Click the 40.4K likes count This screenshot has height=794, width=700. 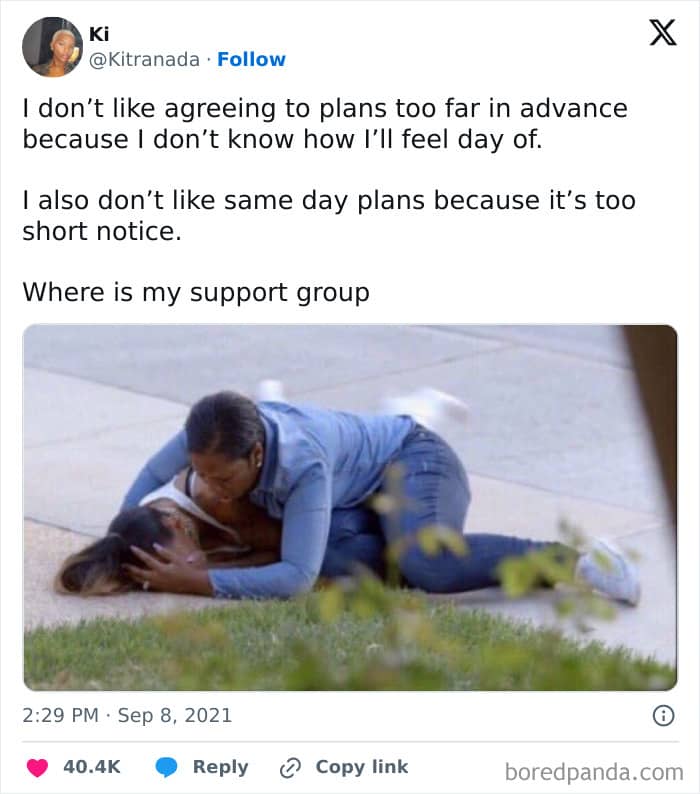pos(92,767)
